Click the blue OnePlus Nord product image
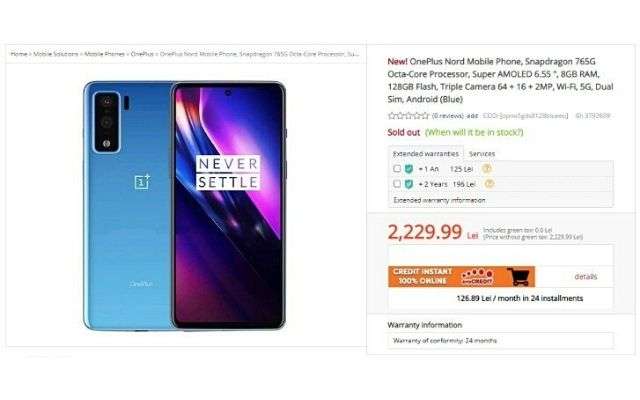 [x=184, y=206]
